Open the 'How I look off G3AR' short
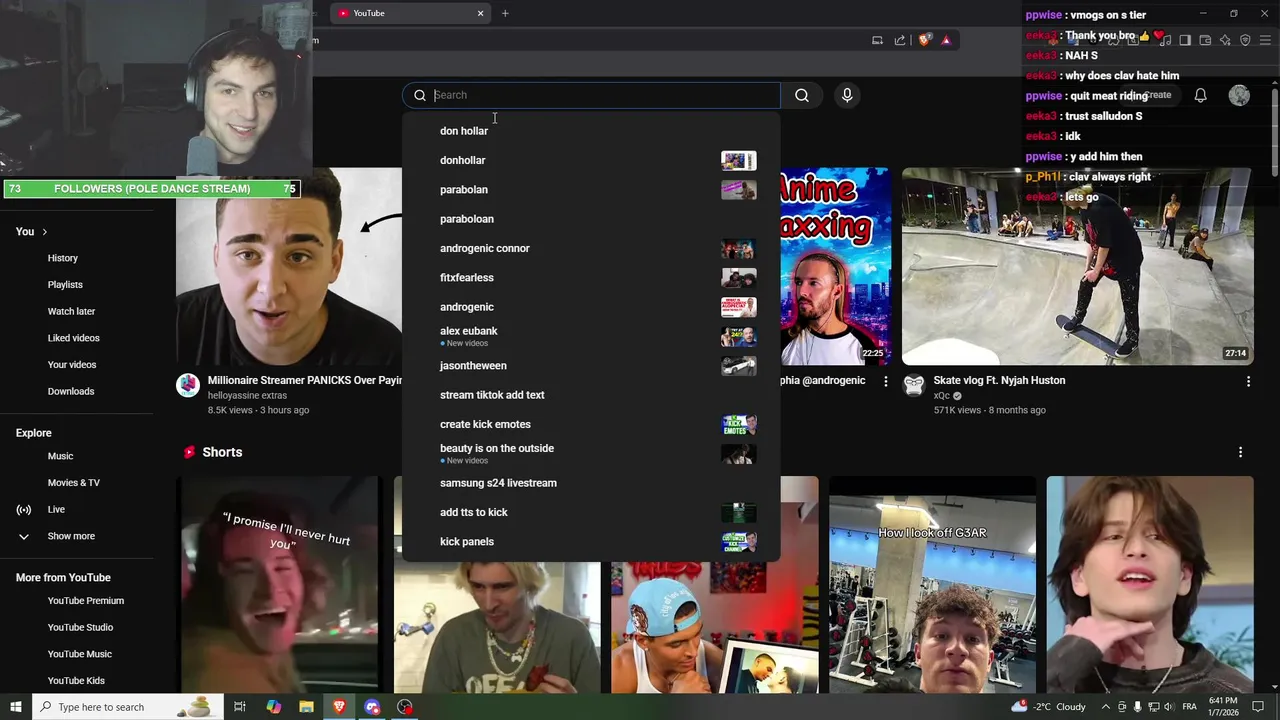 tap(932, 585)
